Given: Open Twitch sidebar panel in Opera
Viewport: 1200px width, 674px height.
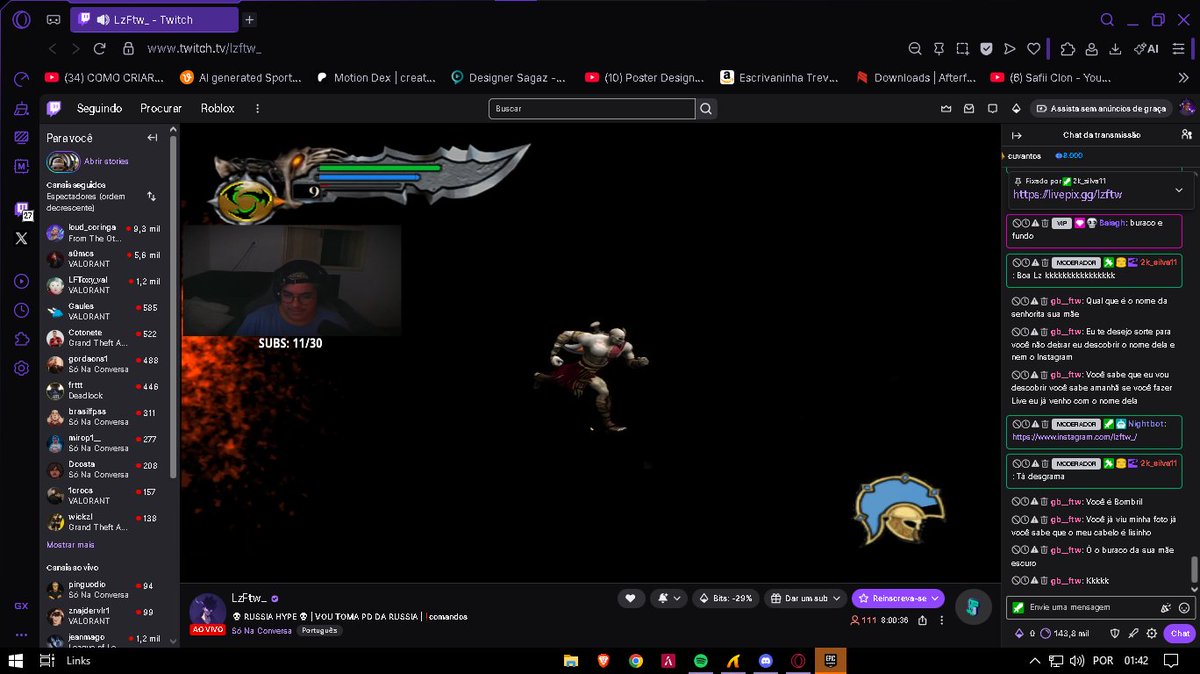Looking at the screenshot, I should click(21, 211).
